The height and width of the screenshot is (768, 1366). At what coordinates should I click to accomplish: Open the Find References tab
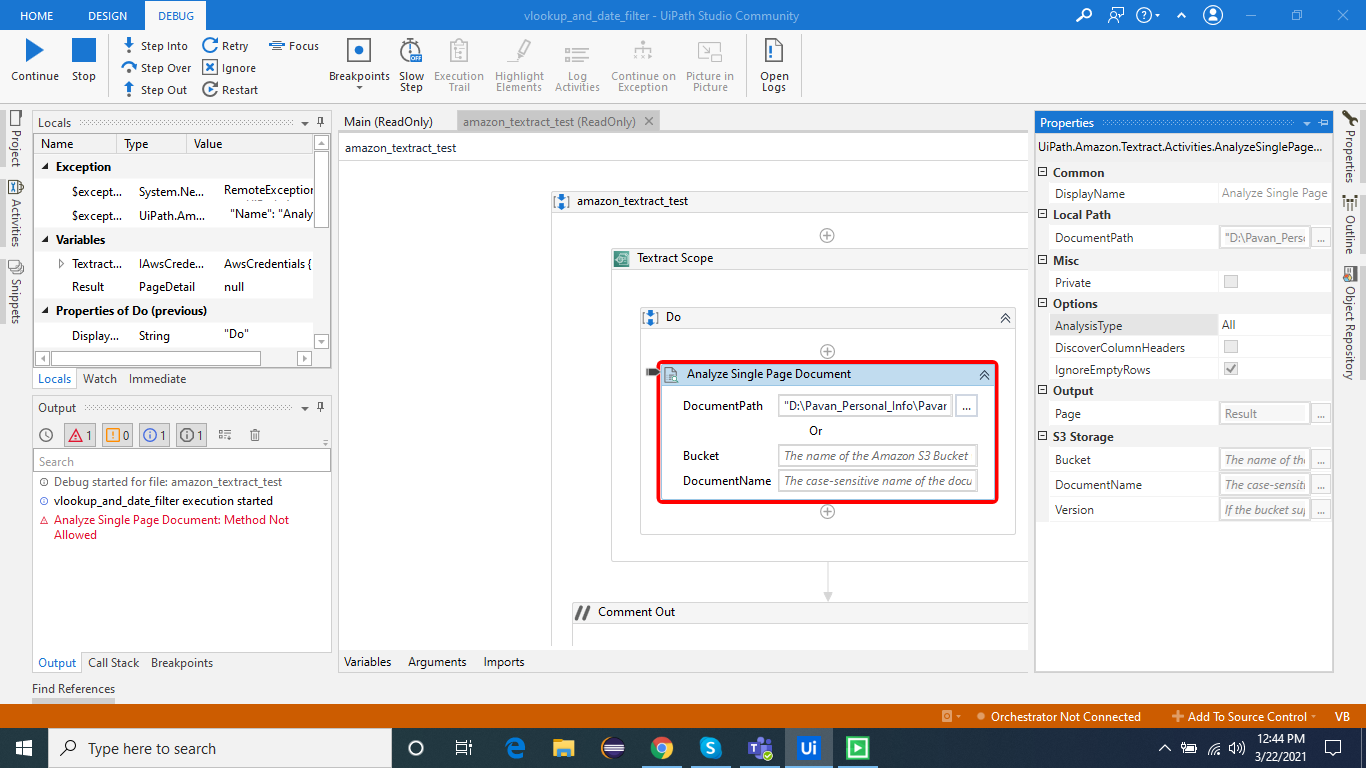point(73,689)
